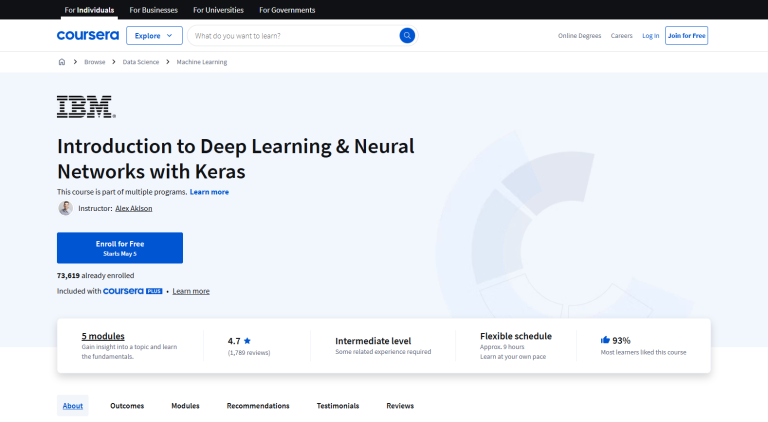
Task: Click Join for Free button
Action: (686, 35)
